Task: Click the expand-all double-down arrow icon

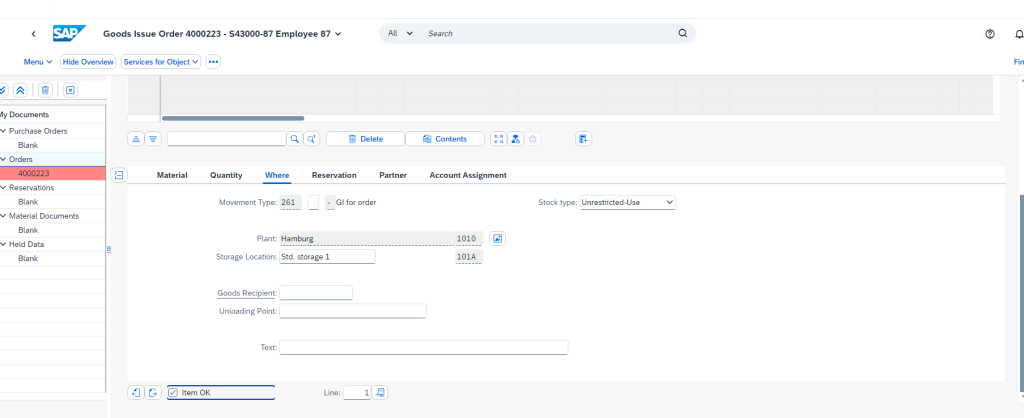Action: [3, 90]
